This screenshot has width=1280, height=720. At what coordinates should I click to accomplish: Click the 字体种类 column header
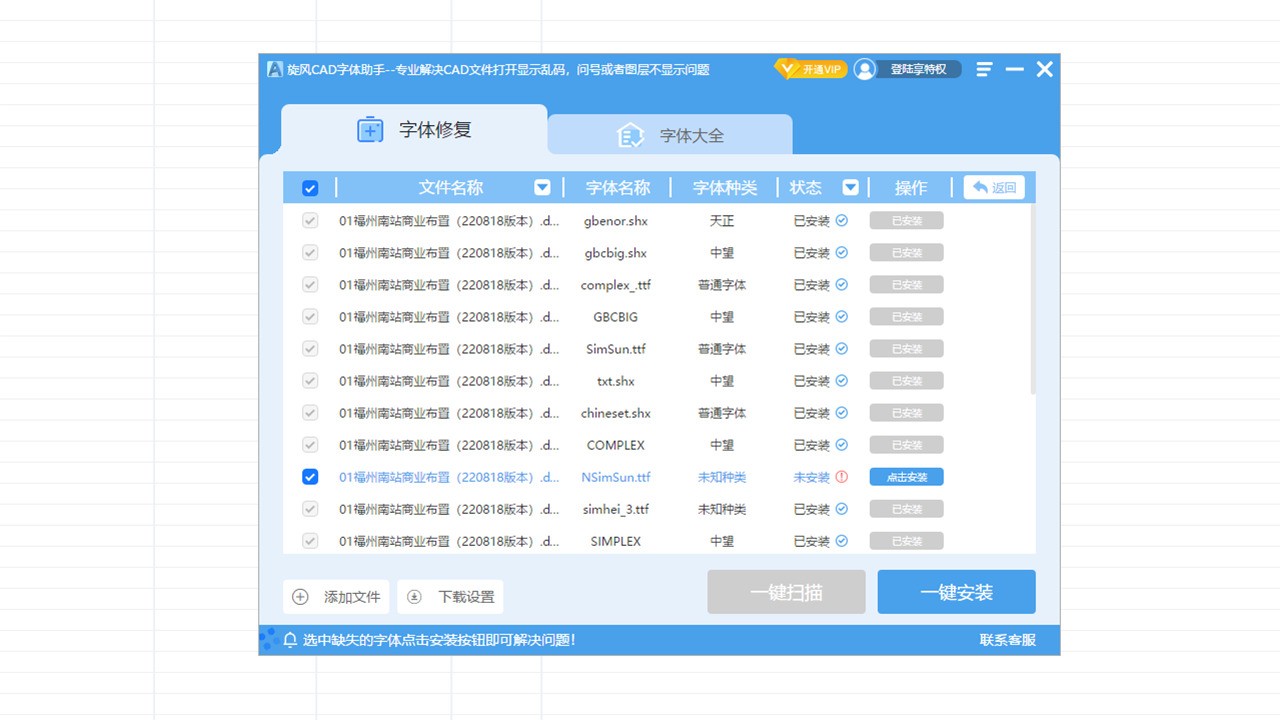725,187
